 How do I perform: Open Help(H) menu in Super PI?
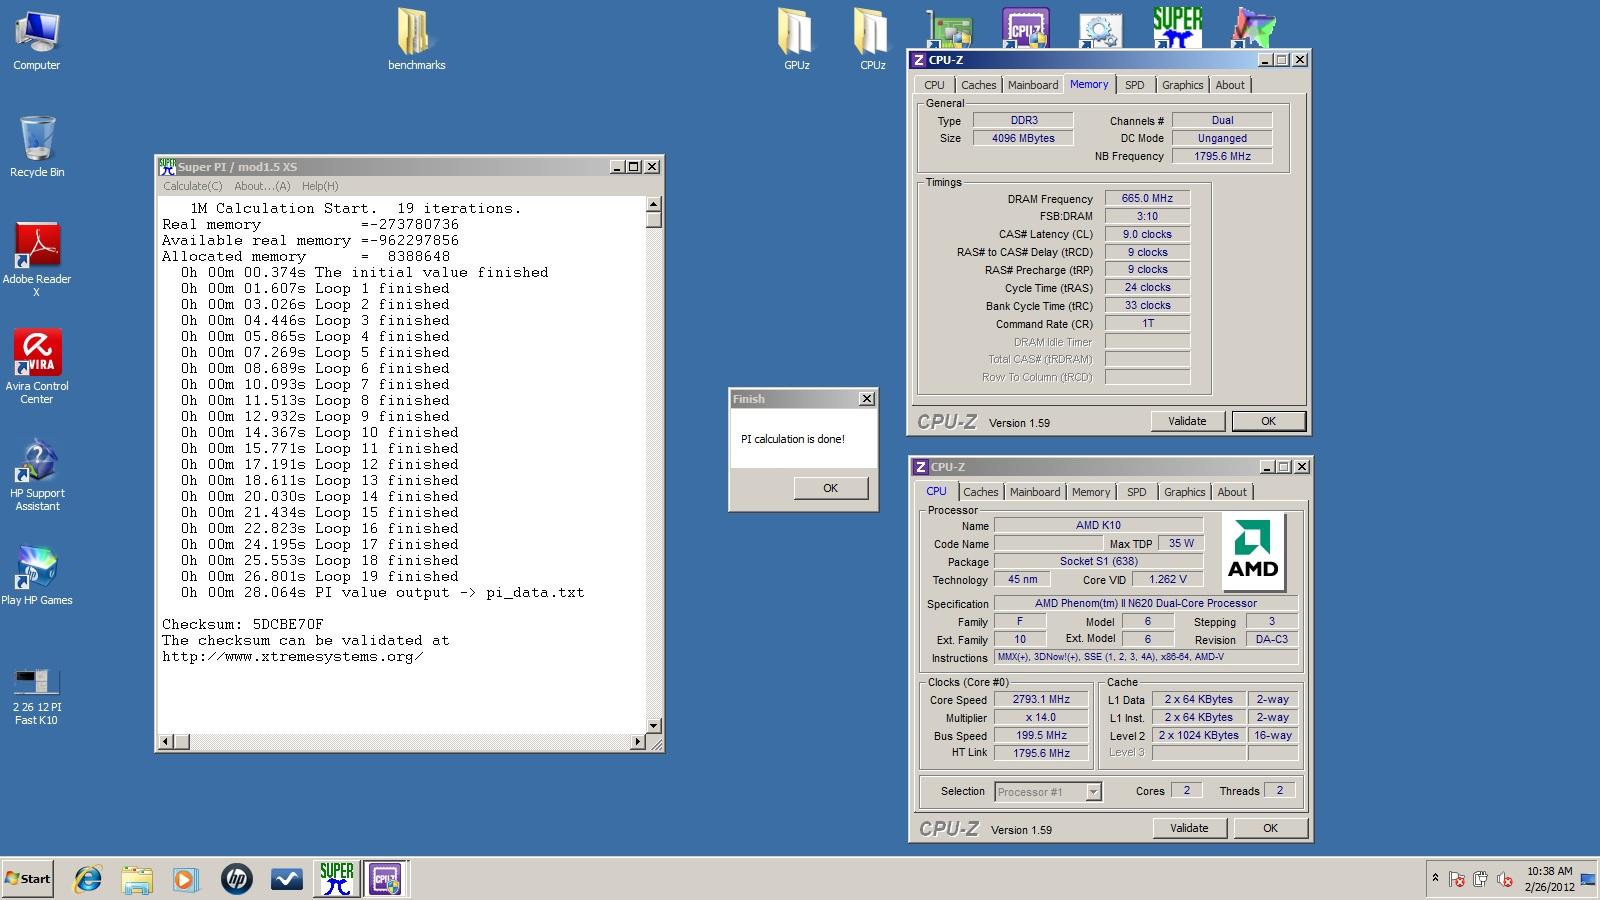click(320, 186)
